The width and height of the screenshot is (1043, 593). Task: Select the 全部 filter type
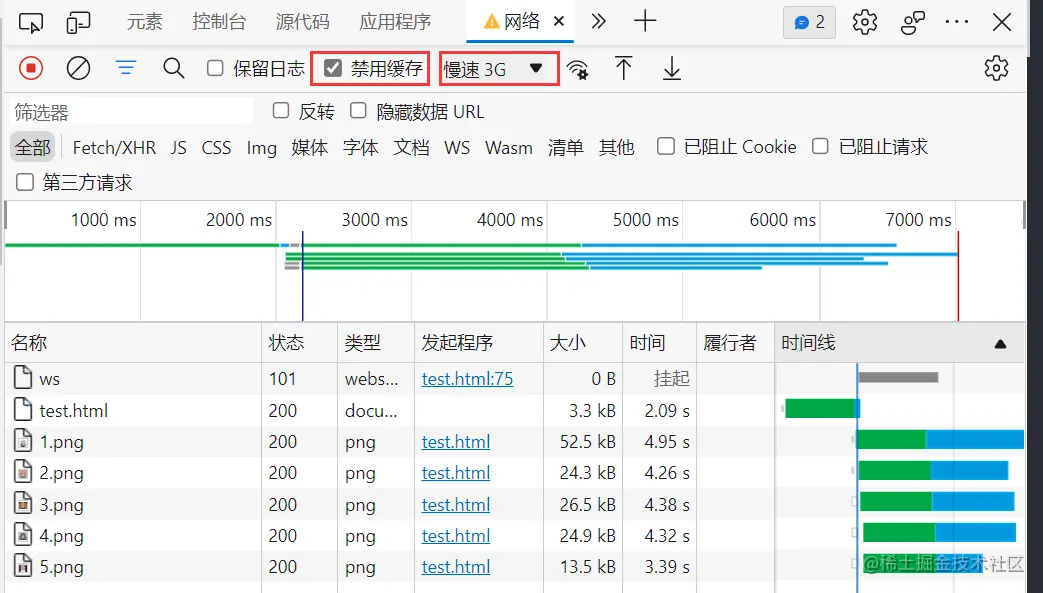point(33,147)
